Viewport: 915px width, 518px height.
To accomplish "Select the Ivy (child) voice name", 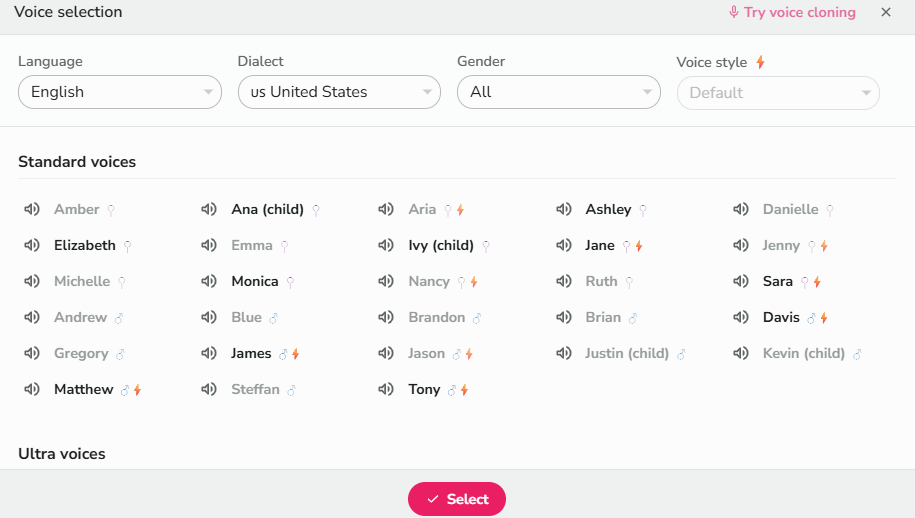I will [x=441, y=246].
